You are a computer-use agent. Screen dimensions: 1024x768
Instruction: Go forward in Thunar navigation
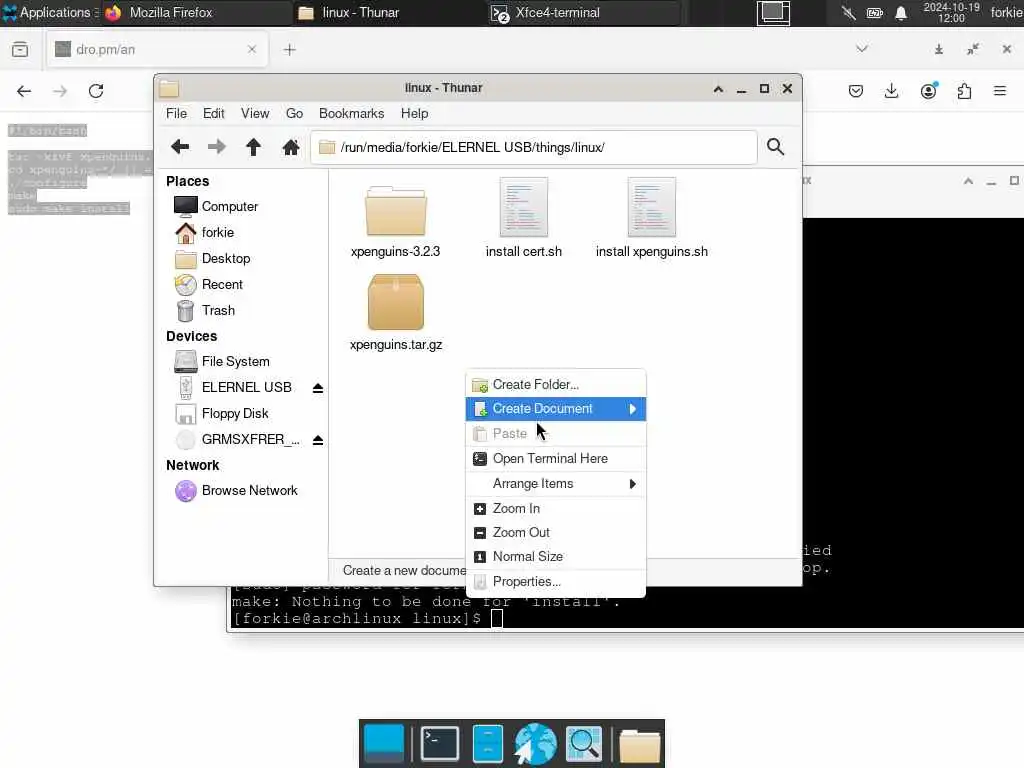(x=217, y=147)
